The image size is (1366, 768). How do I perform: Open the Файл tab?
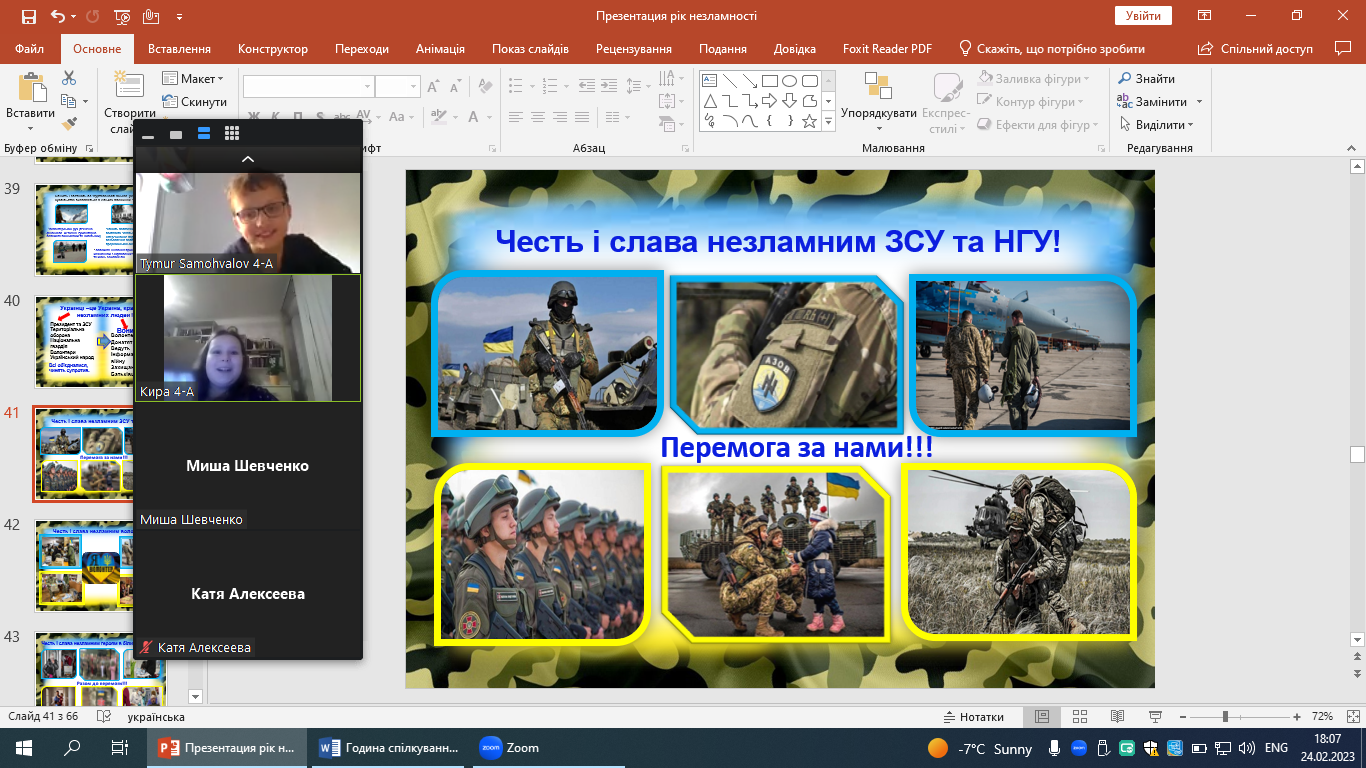point(30,49)
